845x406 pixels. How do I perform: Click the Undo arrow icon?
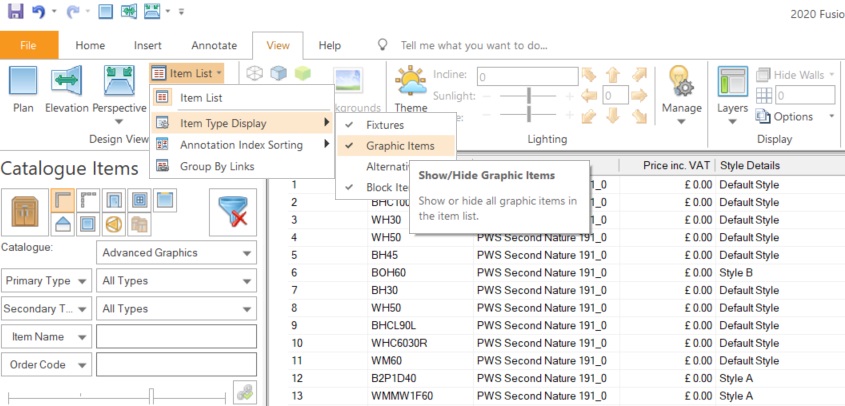click(x=38, y=11)
